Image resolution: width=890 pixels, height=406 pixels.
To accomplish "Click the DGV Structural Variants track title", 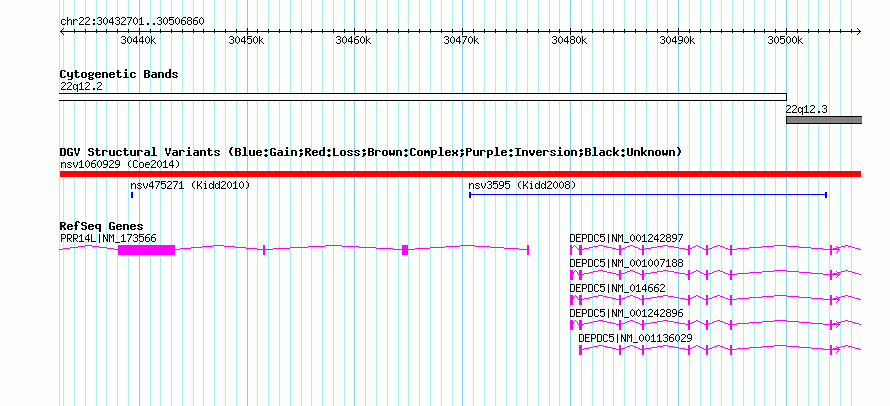I will pyautogui.click(x=371, y=152).
